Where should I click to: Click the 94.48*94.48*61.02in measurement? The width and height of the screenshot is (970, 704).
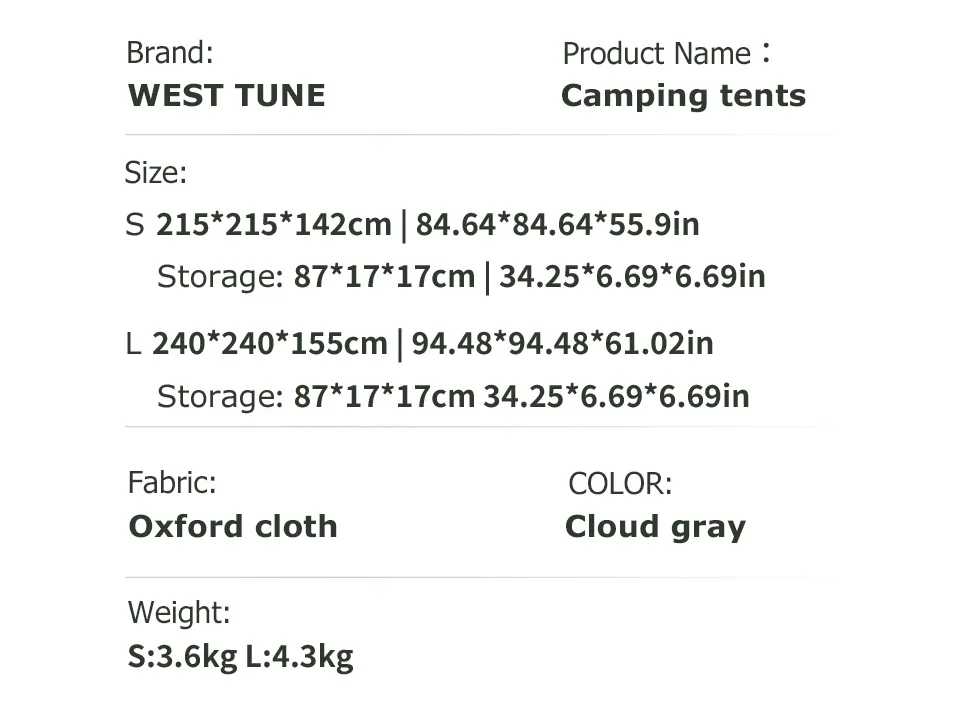tap(562, 345)
